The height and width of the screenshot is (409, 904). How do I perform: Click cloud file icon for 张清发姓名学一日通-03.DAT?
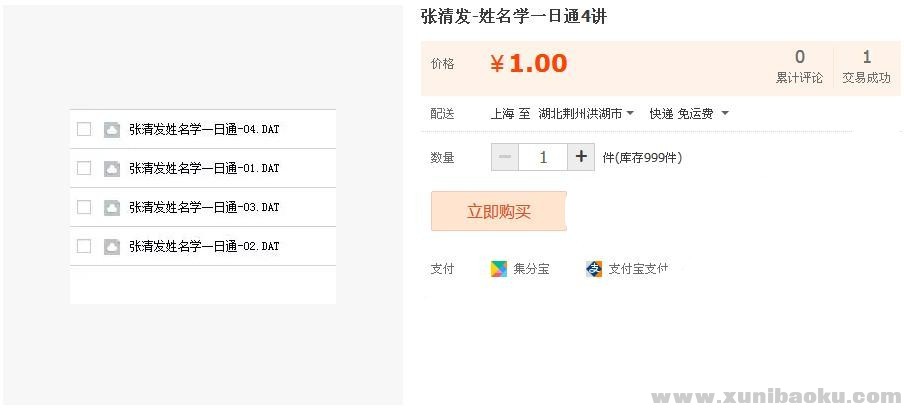(x=112, y=207)
